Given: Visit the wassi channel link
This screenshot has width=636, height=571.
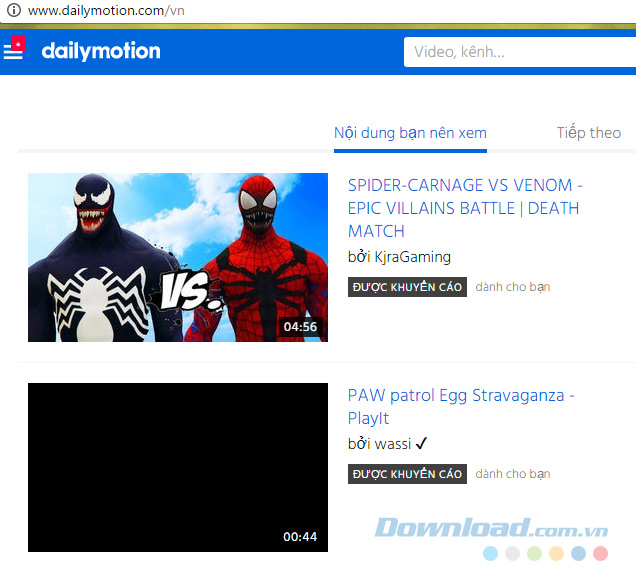Looking at the screenshot, I should click(393, 444).
